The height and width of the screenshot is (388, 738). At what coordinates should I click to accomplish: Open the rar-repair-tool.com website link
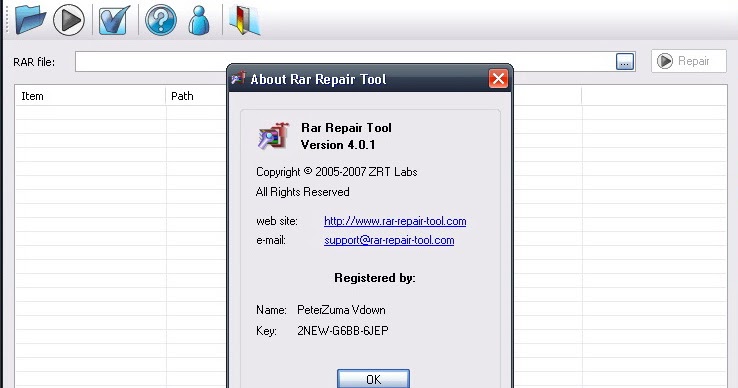(x=395, y=221)
